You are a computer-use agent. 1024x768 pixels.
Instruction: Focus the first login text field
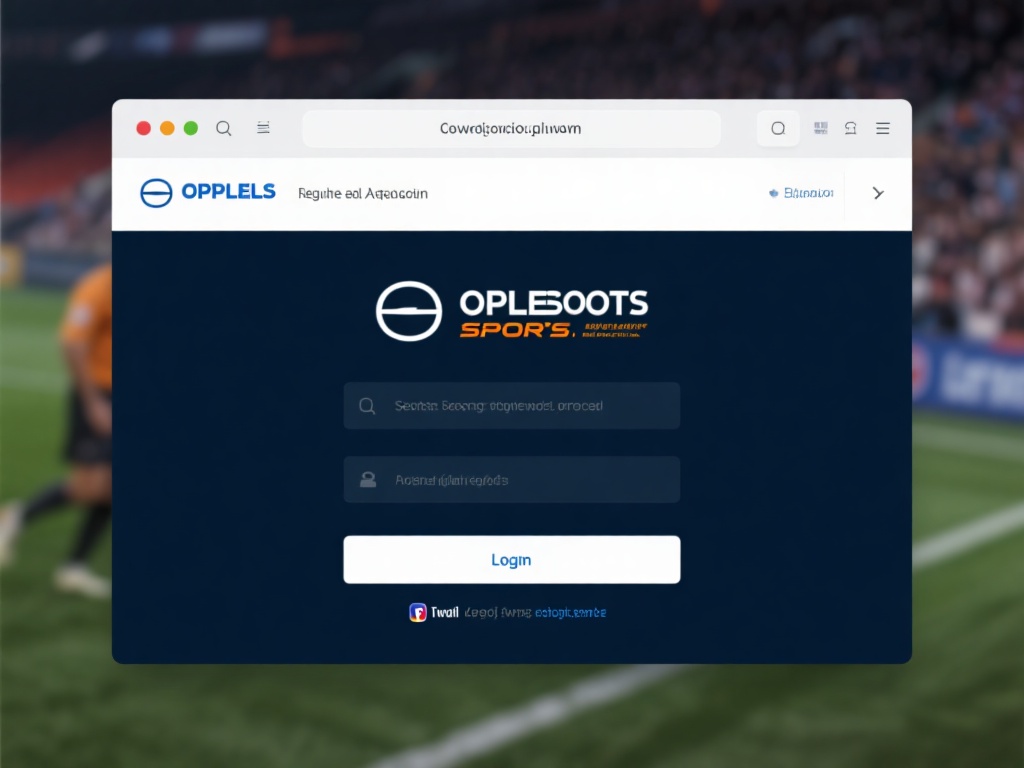tap(511, 406)
